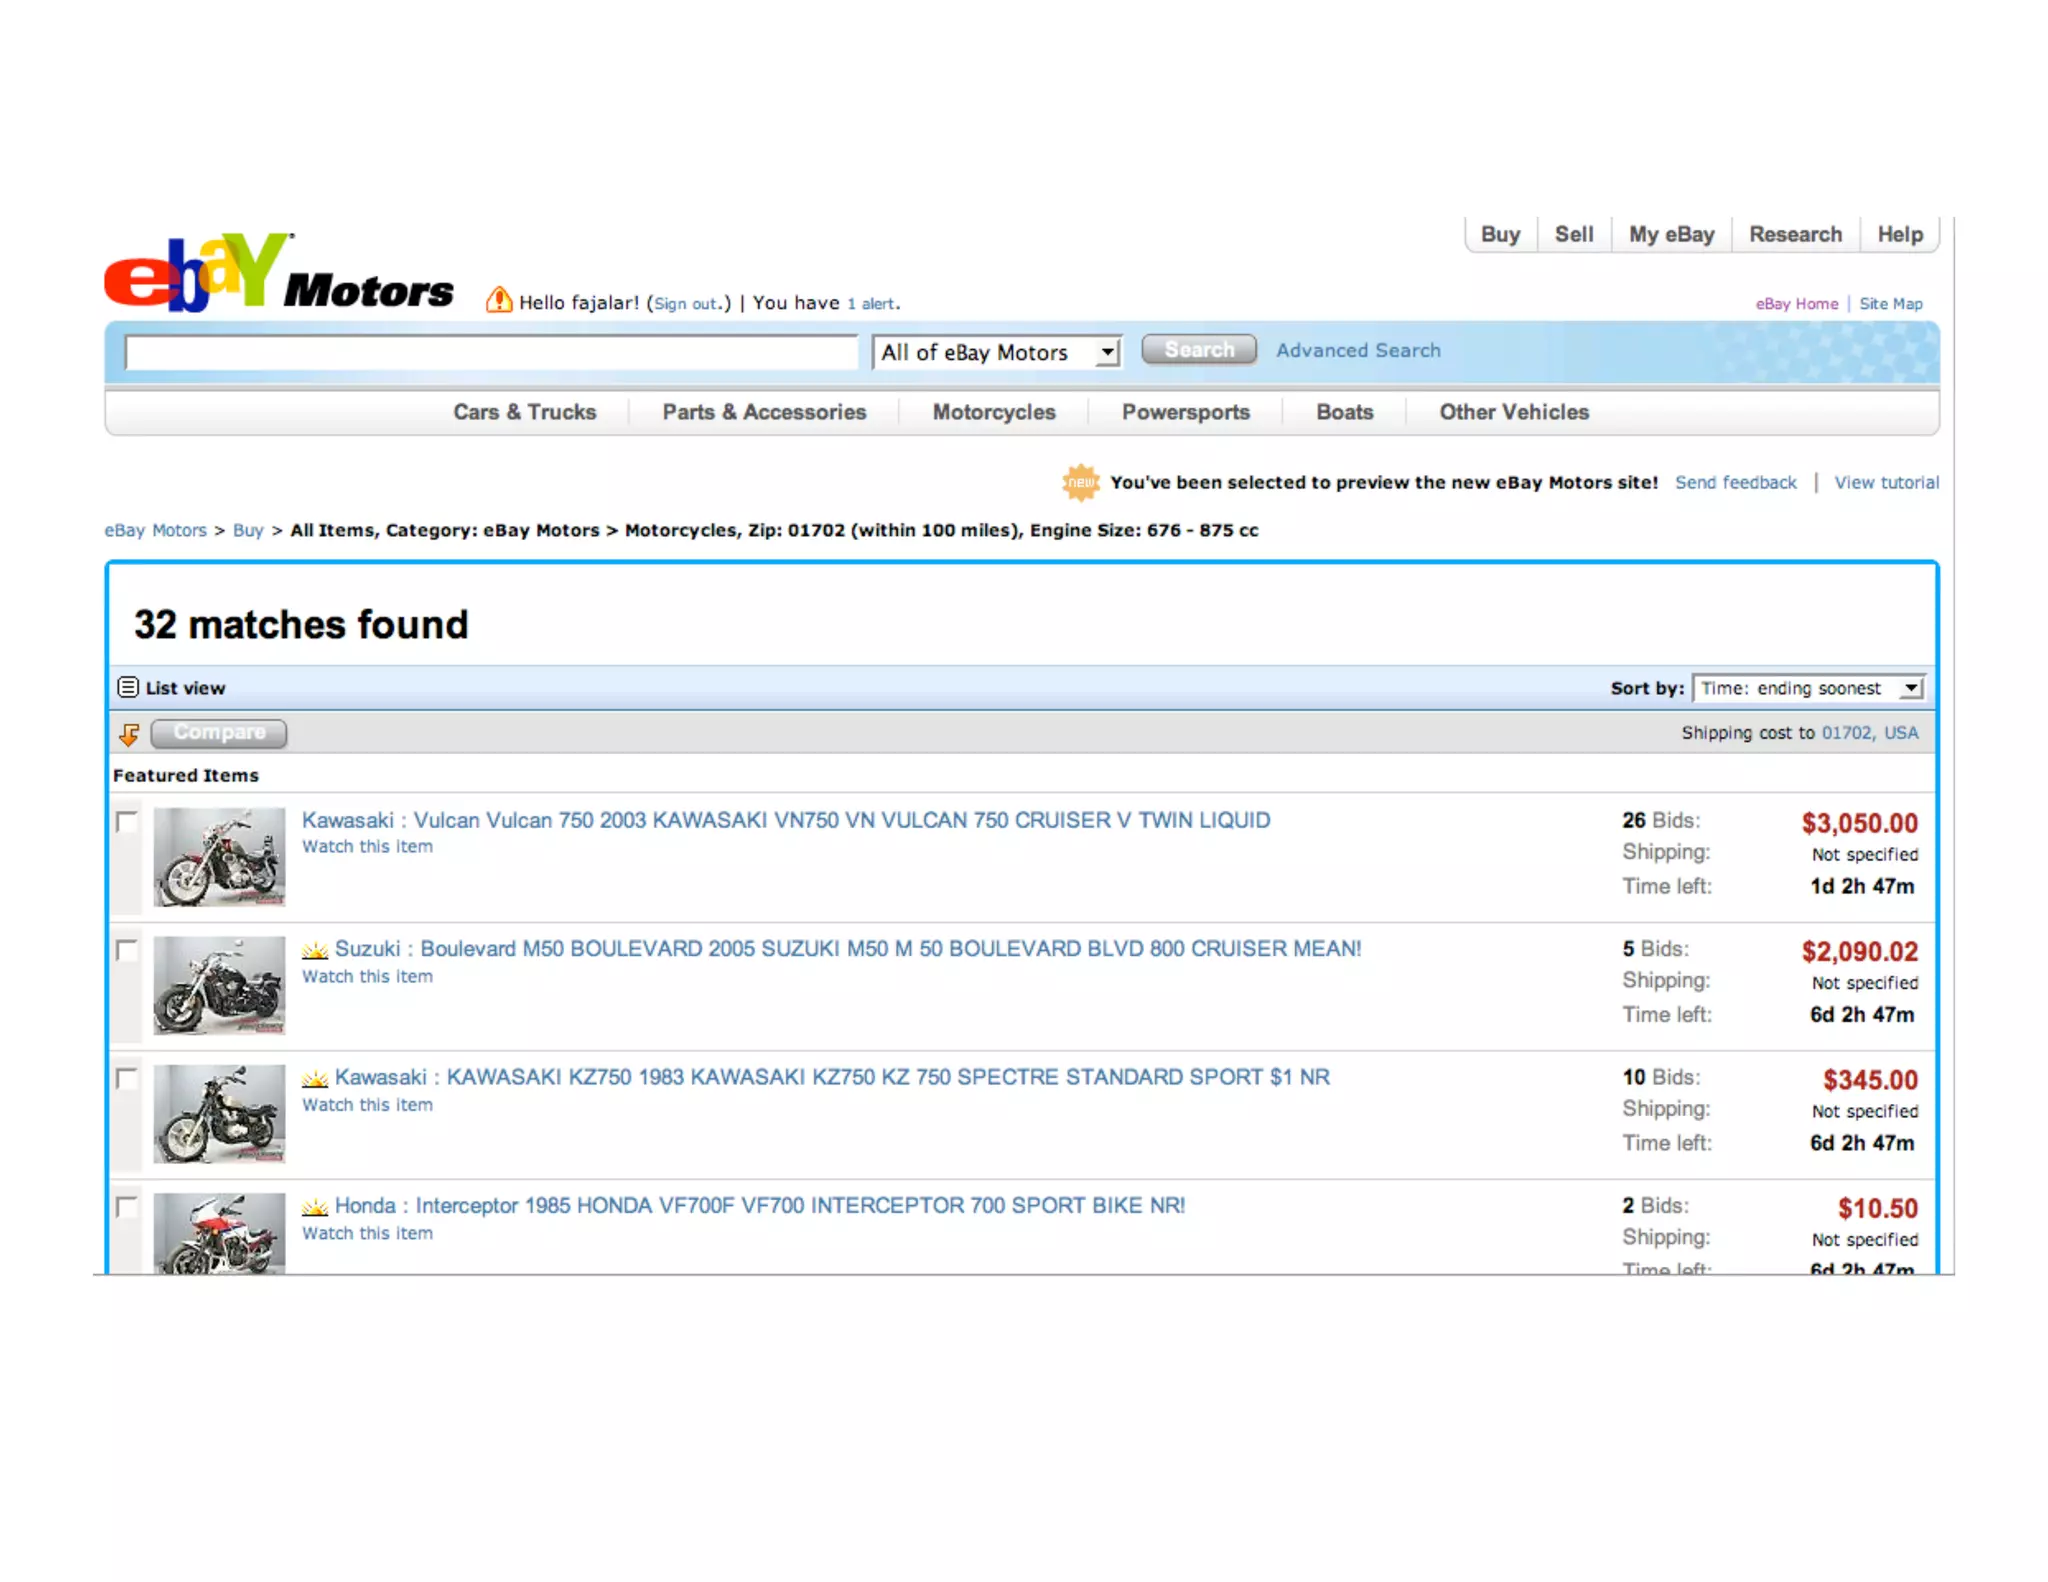The image size is (2048, 1582).
Task: Click sunrise icon beside Honda Interceptor listing
Action: [315, 1206]
